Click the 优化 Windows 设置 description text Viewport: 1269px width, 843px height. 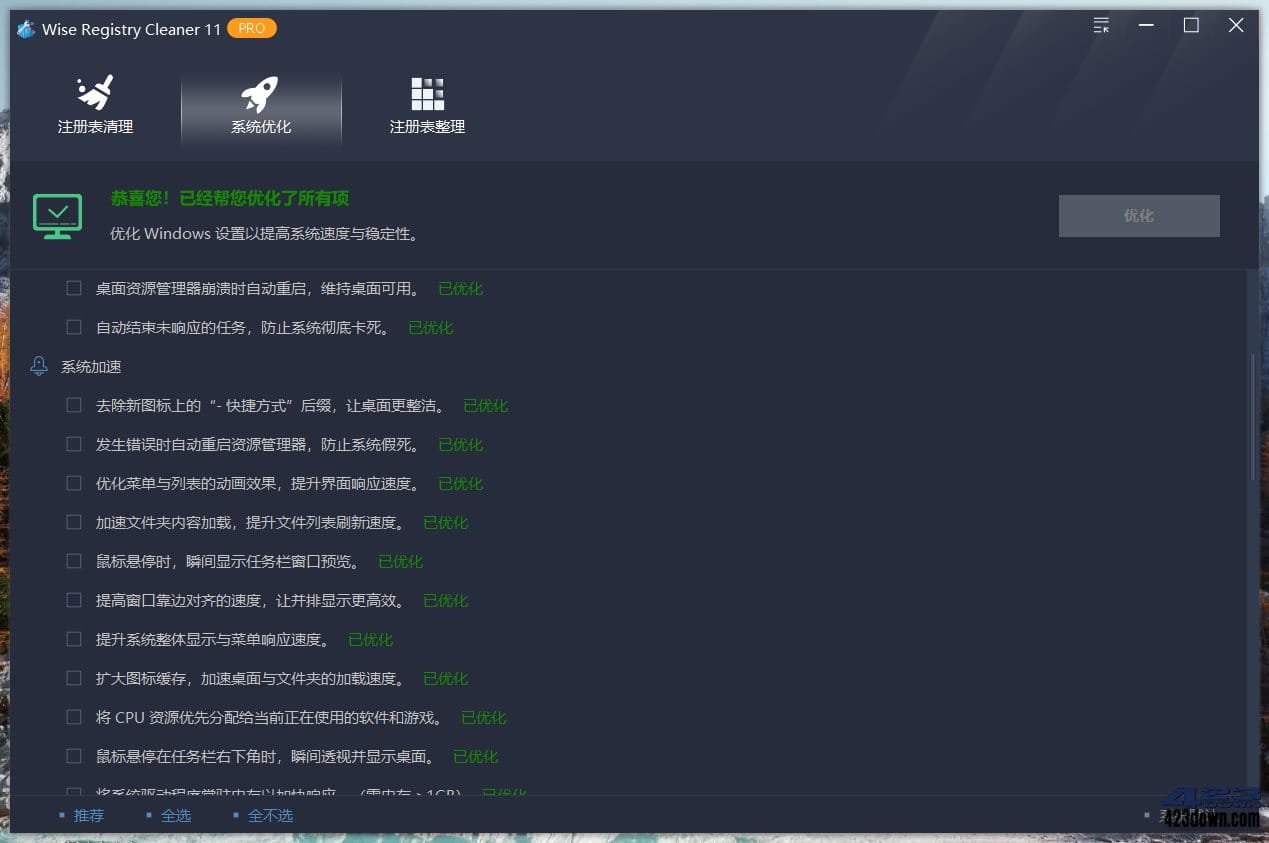pos(264,234)
